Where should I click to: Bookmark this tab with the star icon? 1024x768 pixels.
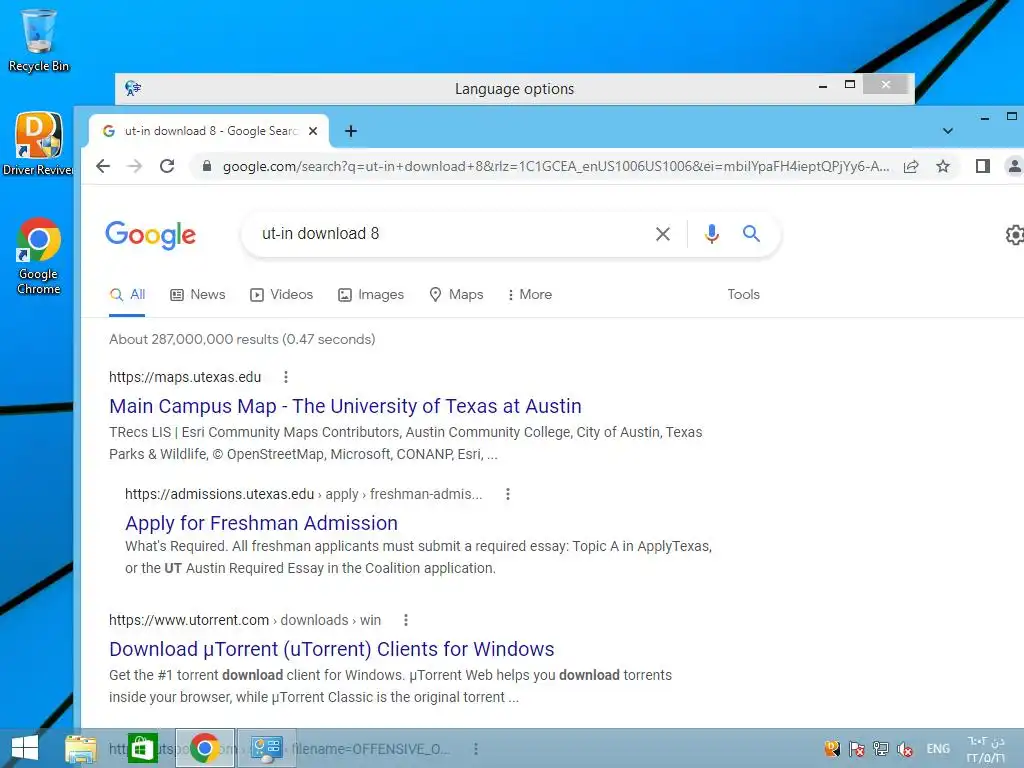[x=943, y=166]
